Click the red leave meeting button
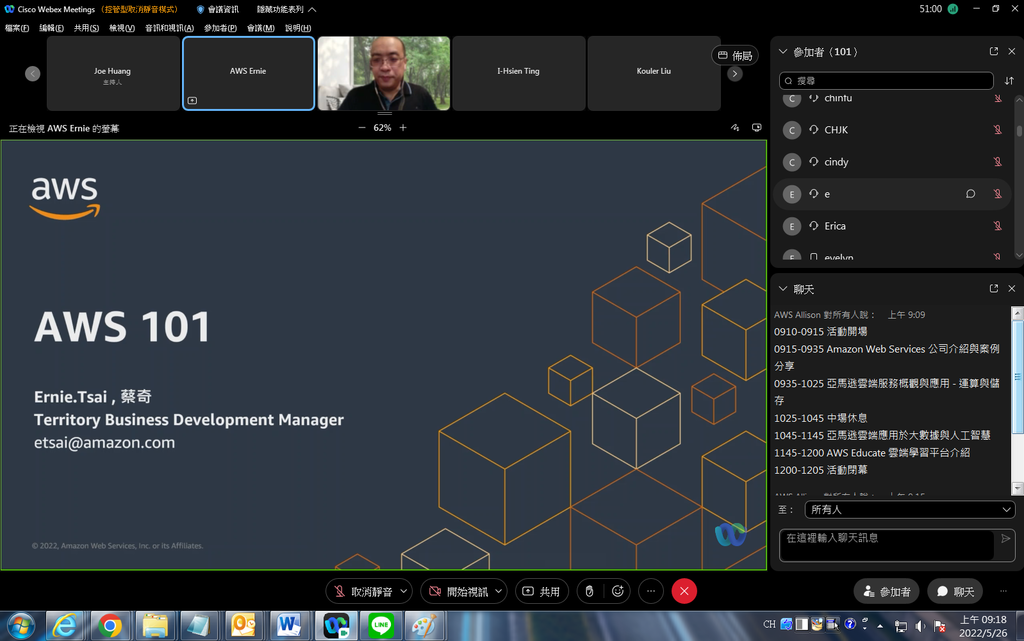Image resolution: width=1024 pixels, height=641 pixels. click(x=684, y=591)
